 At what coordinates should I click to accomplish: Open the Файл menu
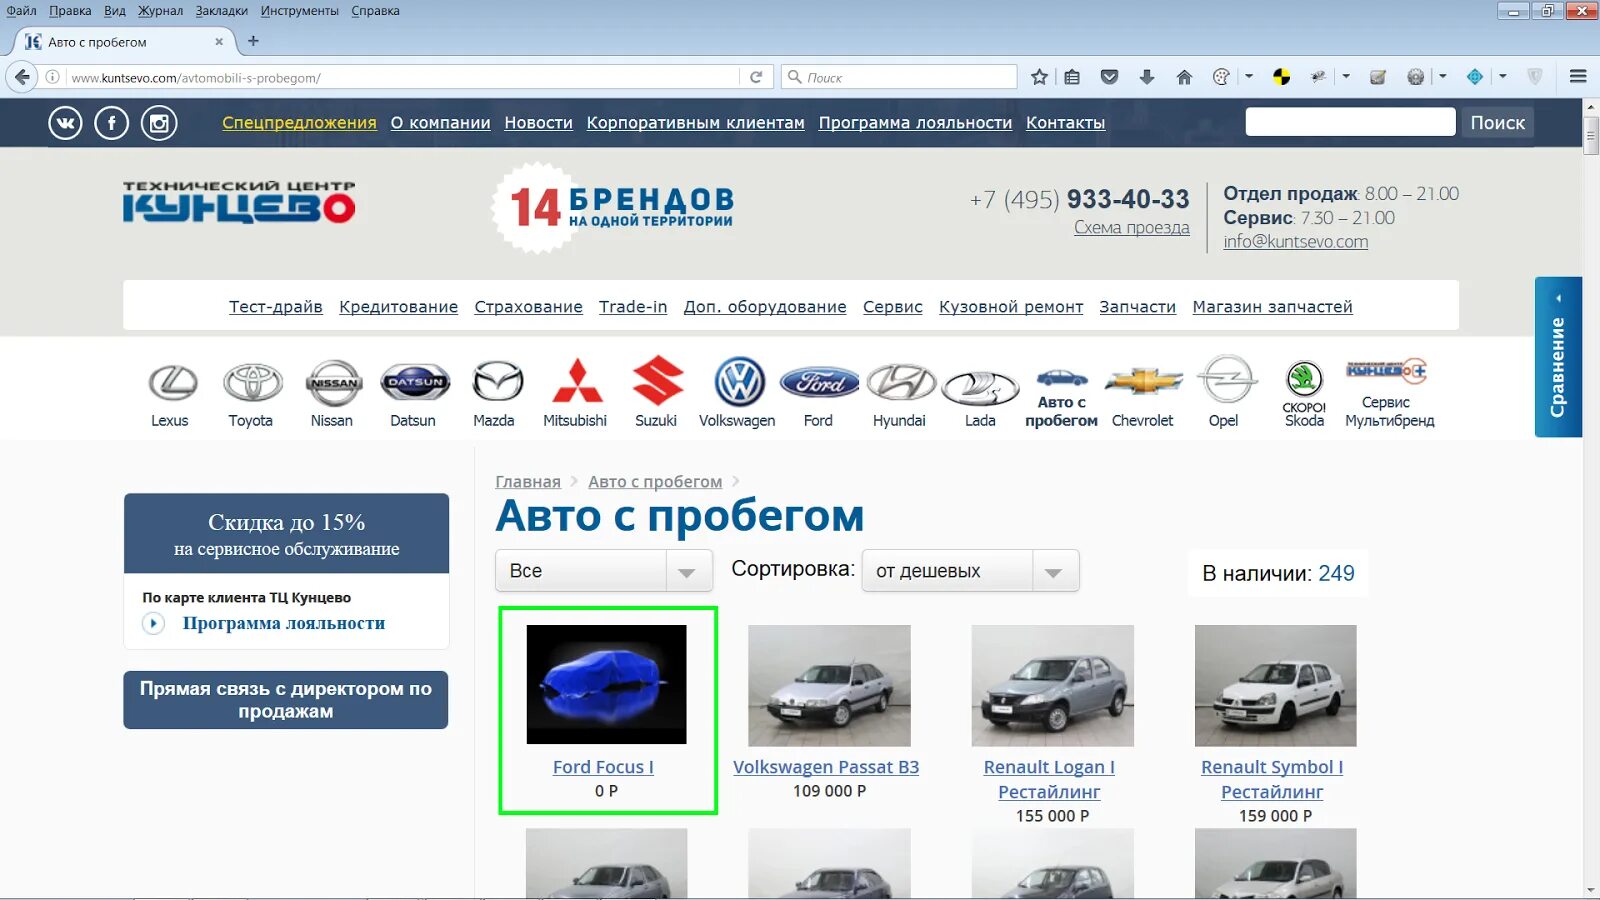coord(21,11)
